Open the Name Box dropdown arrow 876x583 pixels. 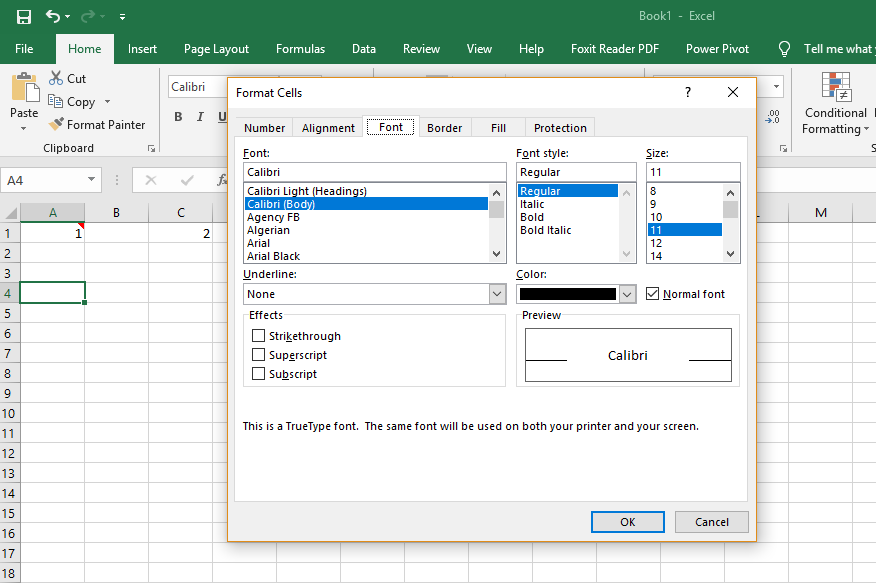point(91,180)
